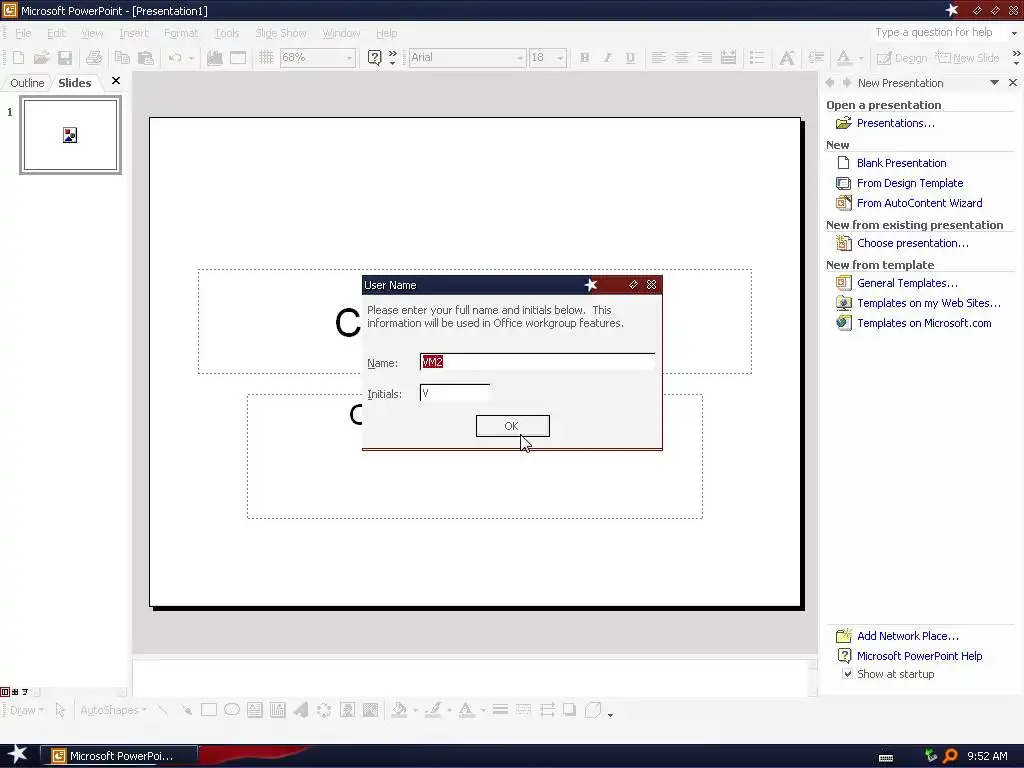
Task: Open the Insert menu
Action: [134, 33]
